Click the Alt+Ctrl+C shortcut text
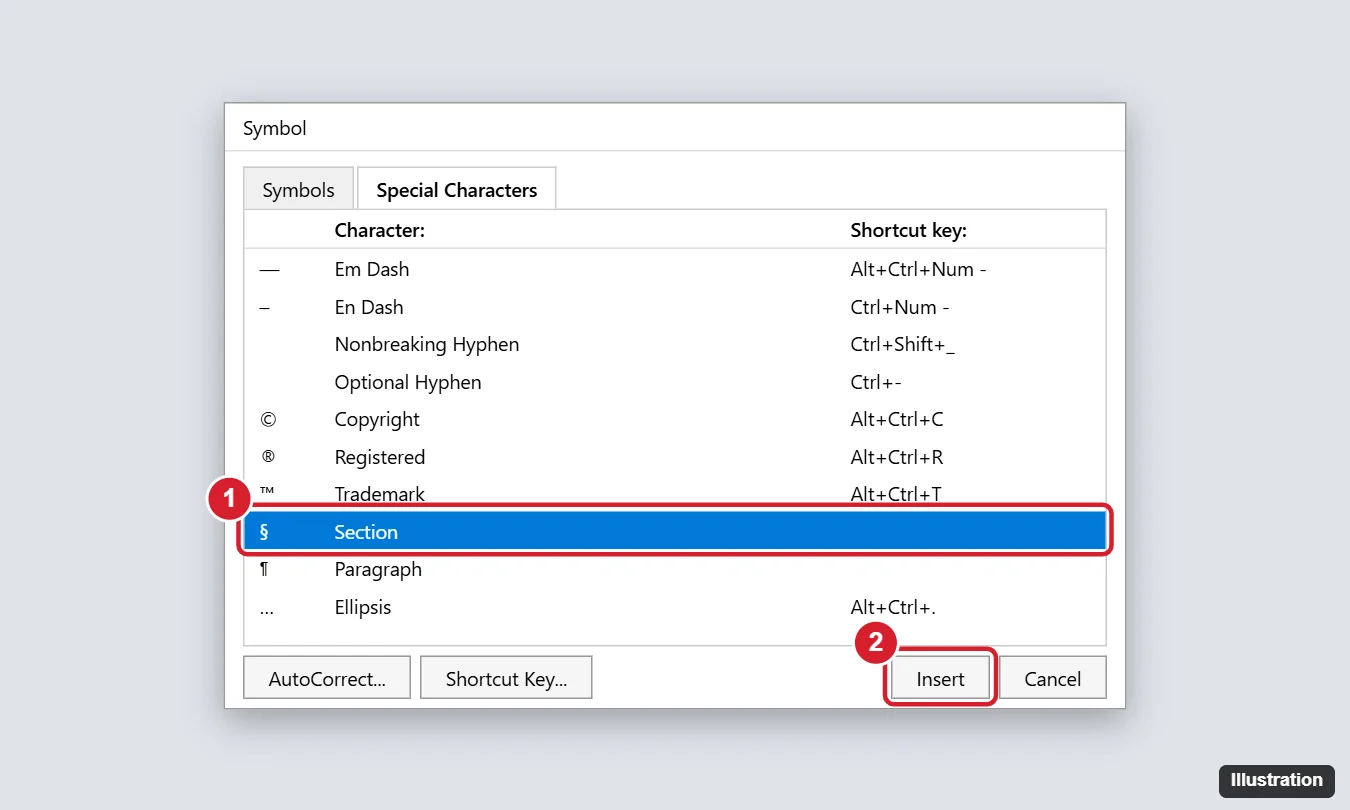The image size is (1350, 810). coord(897,420)
